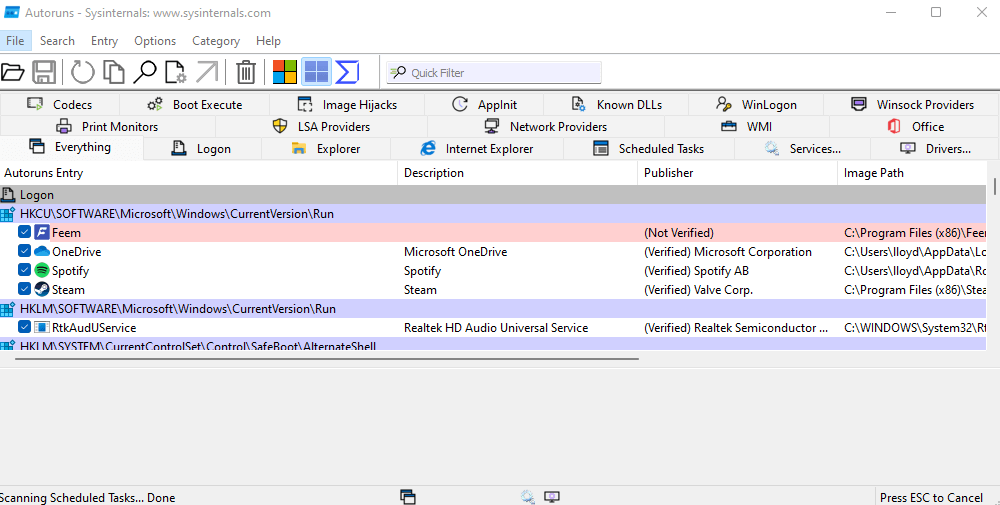Open the Options menu

tap(155, 41)
